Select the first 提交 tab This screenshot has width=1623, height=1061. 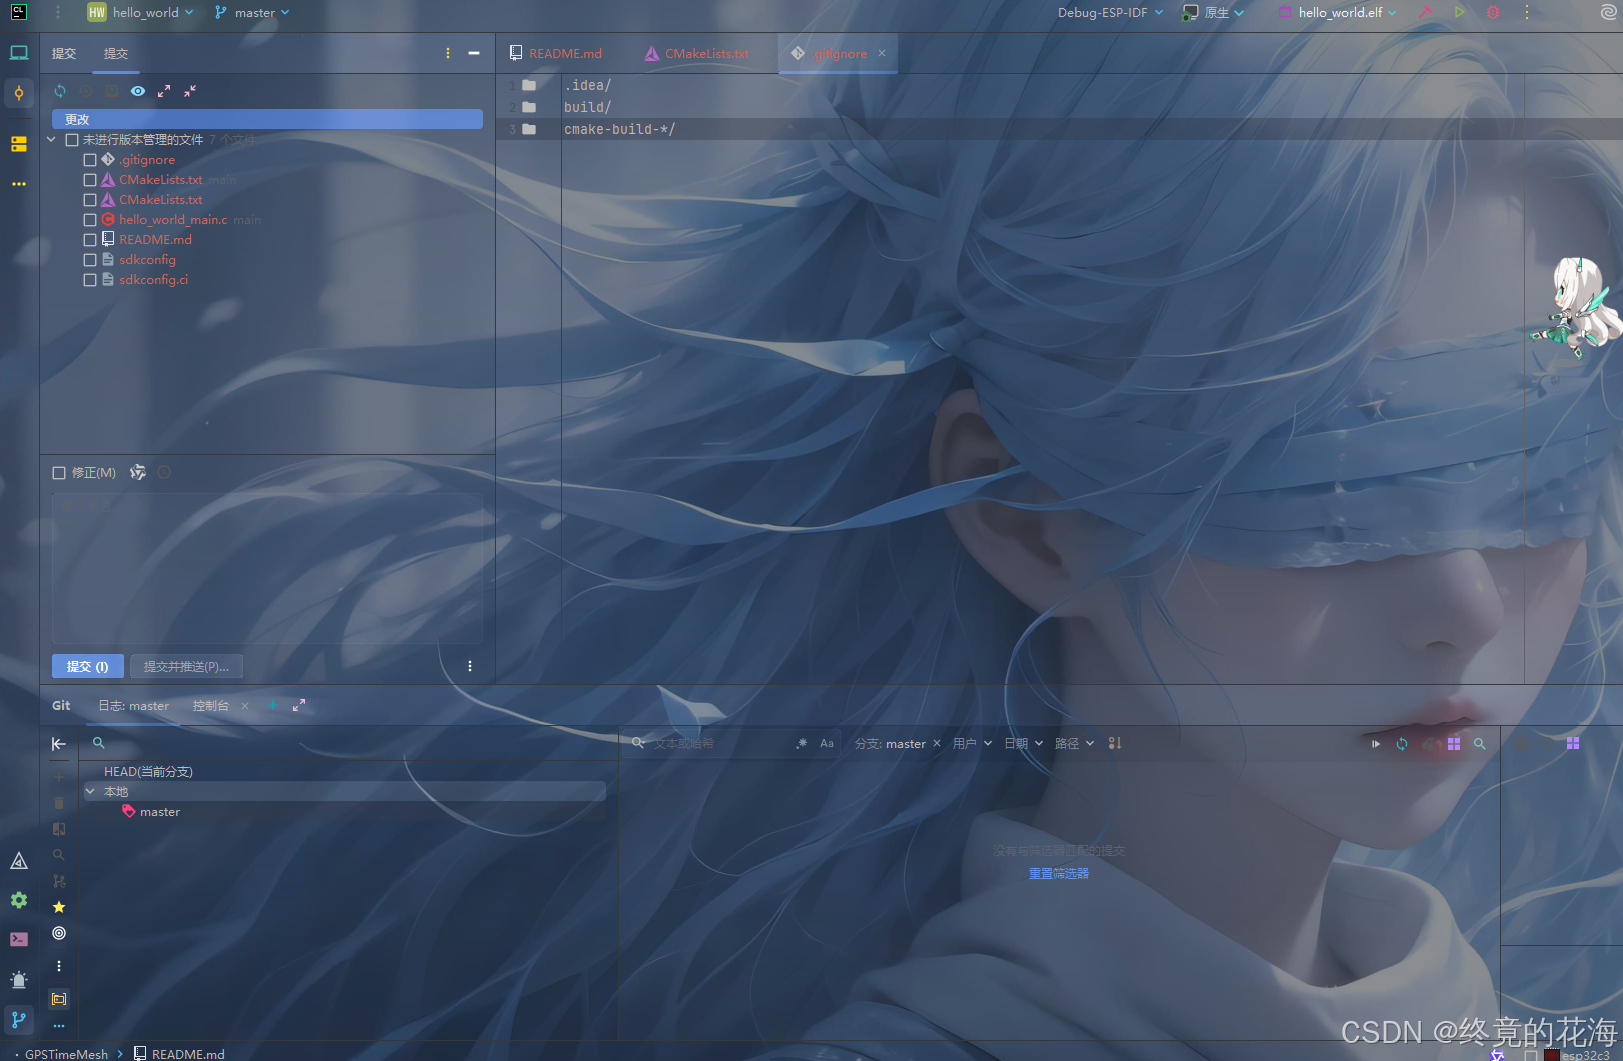tap(64, 53)
